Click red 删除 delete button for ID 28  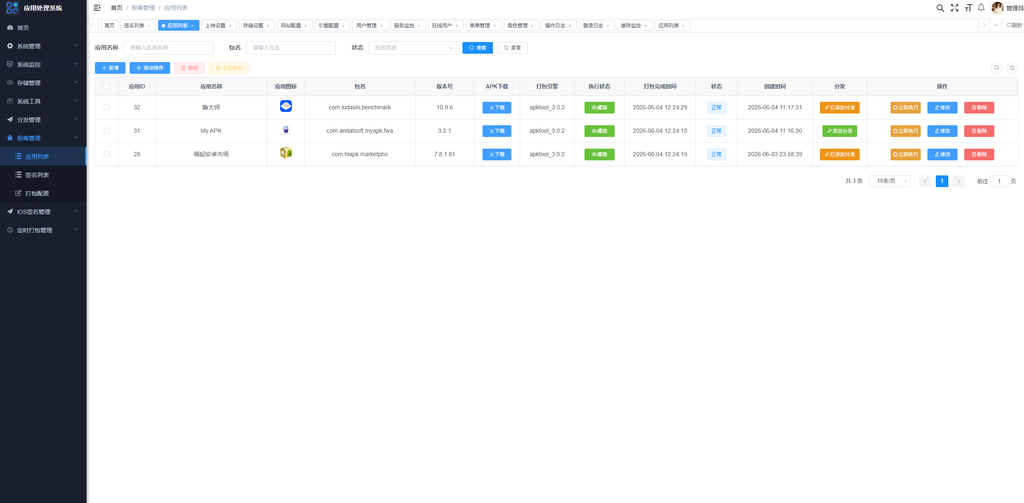pyautogui.click(x=979, y=154)
